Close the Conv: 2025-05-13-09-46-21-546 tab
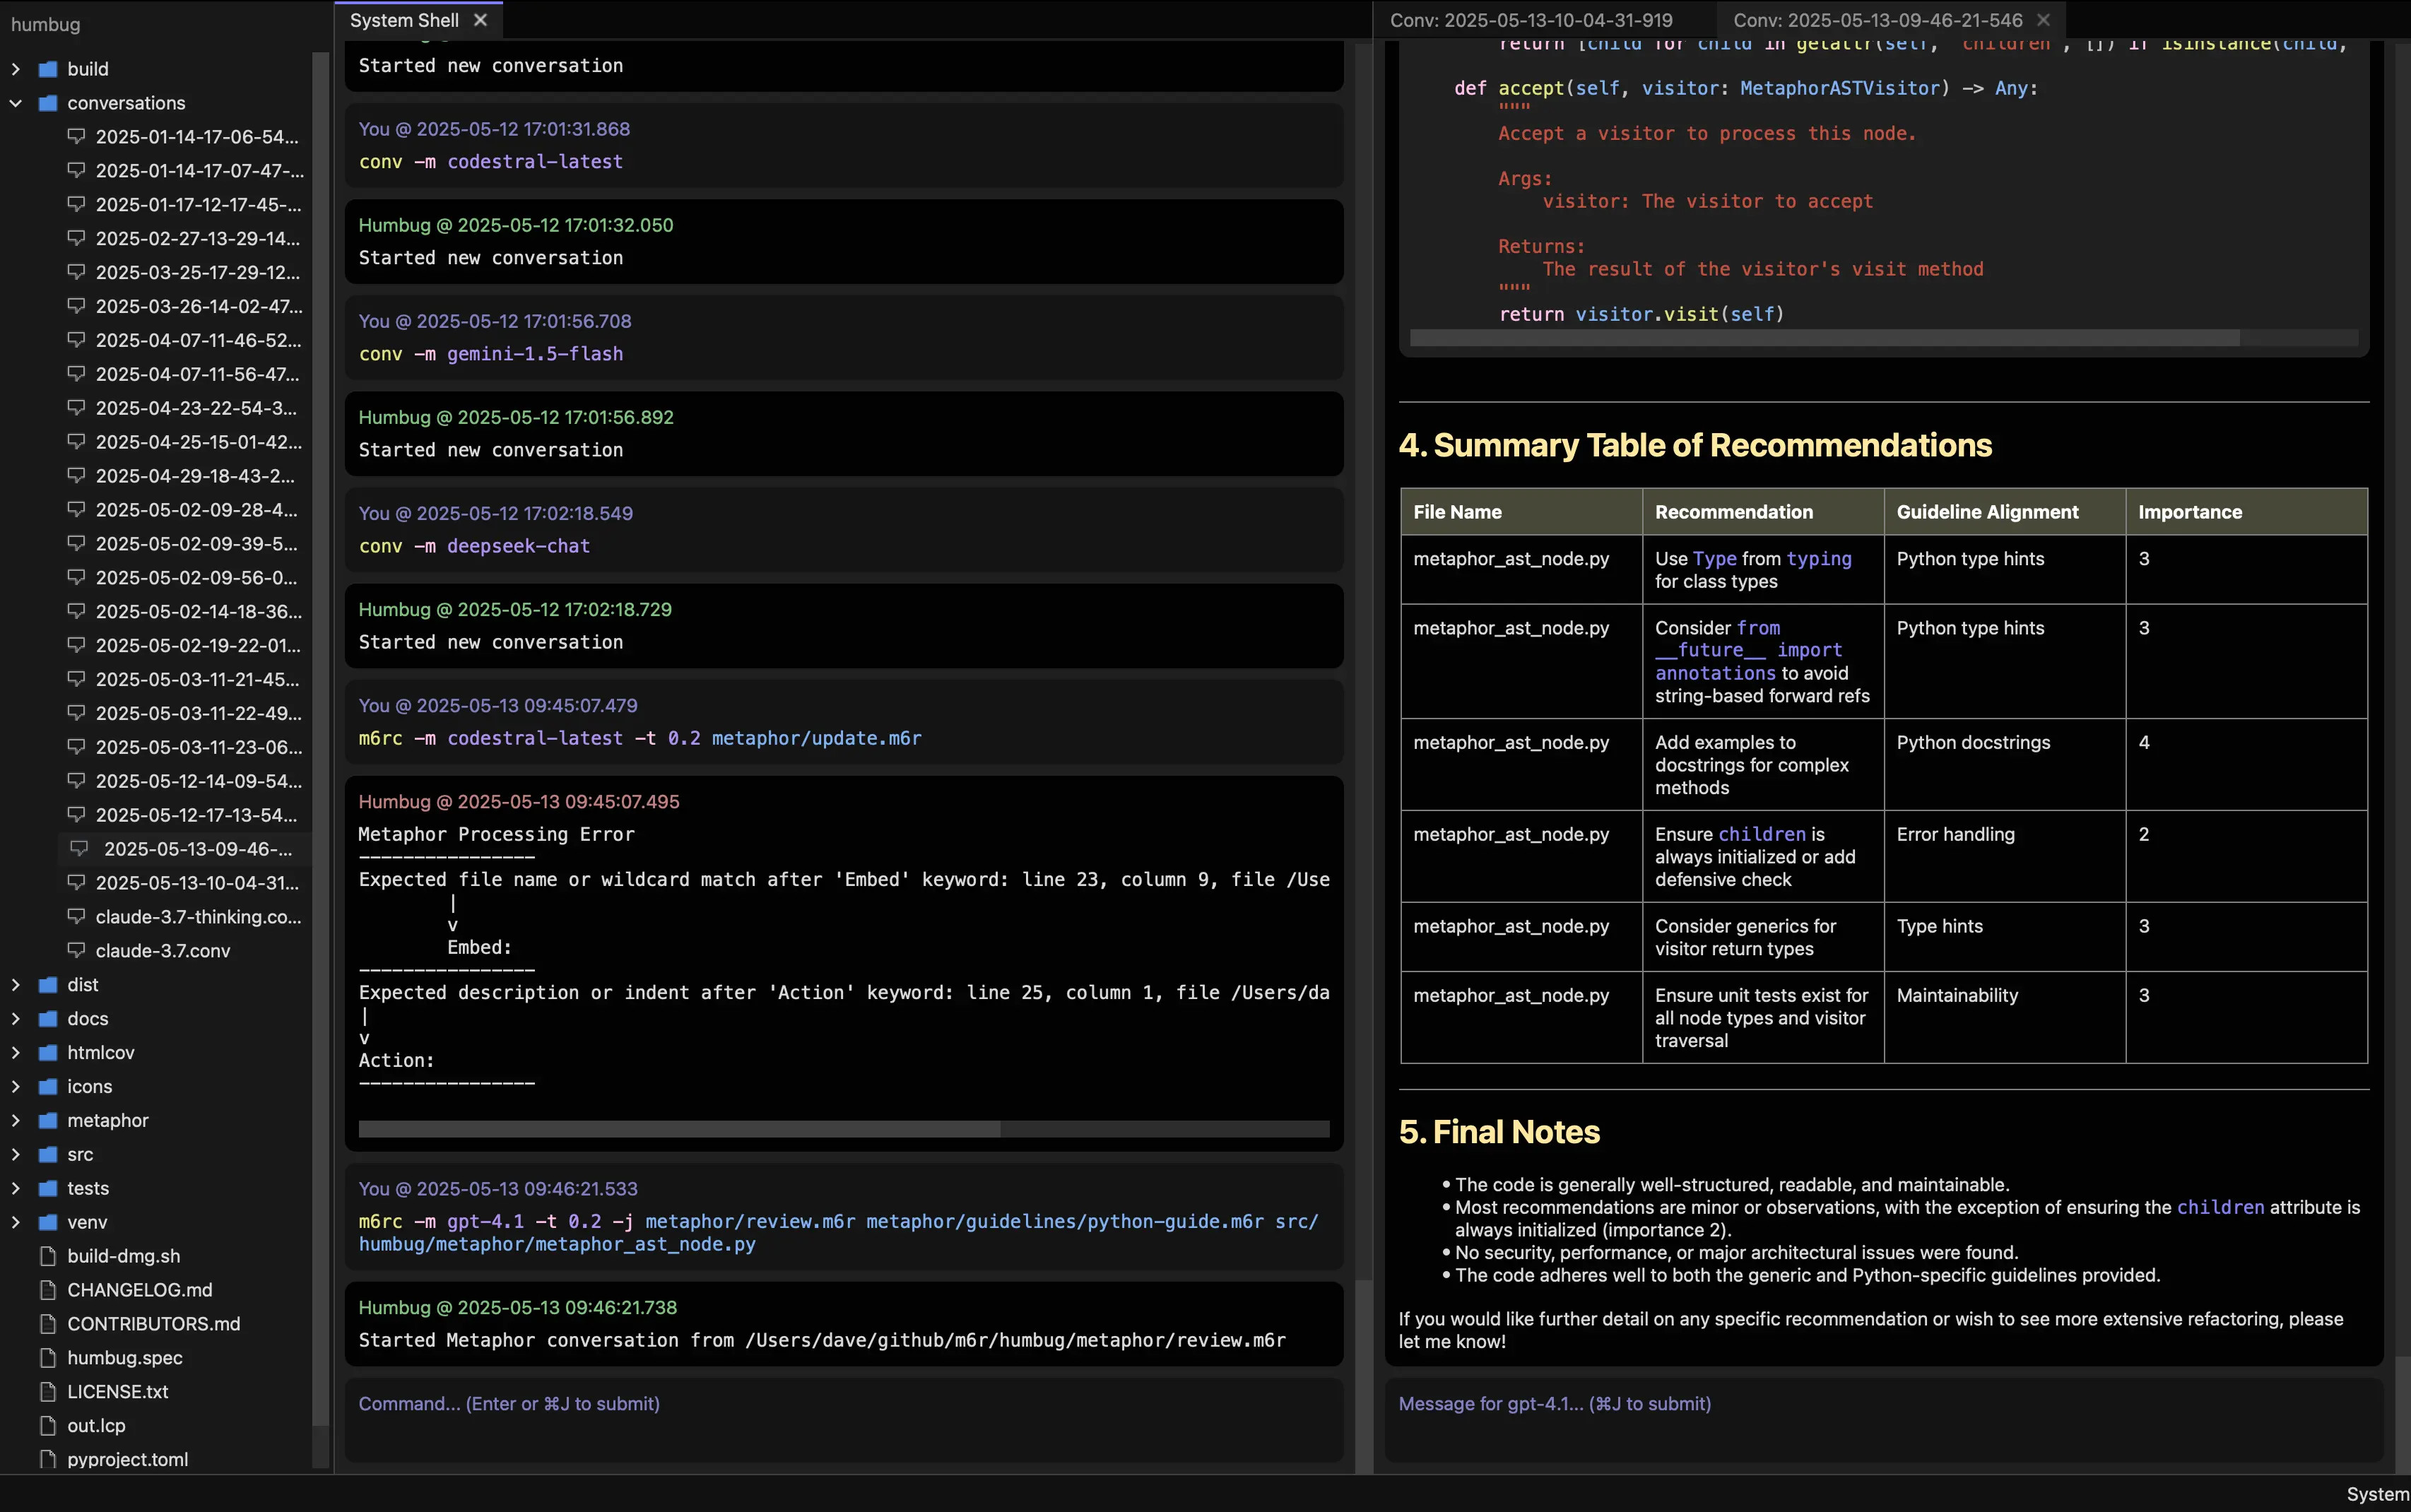 pyautogui.click(x=2043, y=20)
